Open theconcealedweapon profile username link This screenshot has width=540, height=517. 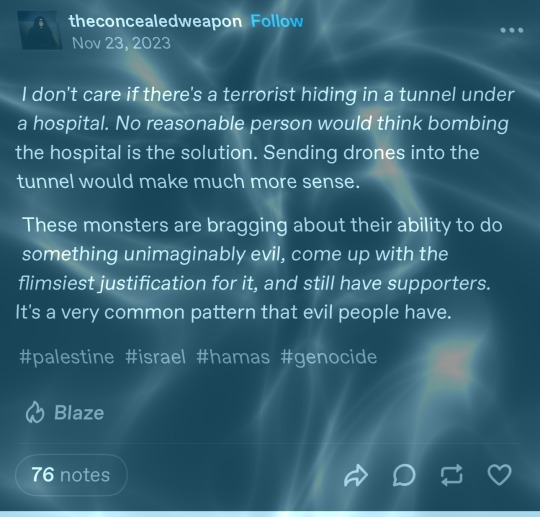(155, 21)
